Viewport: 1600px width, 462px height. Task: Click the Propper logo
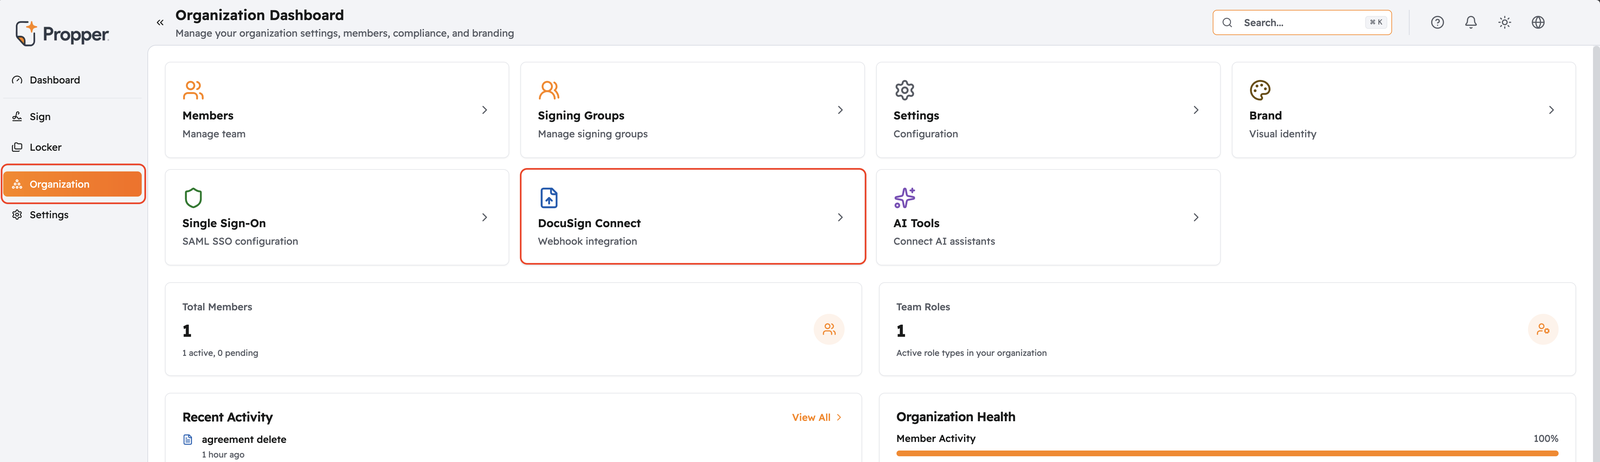(62, 34)
